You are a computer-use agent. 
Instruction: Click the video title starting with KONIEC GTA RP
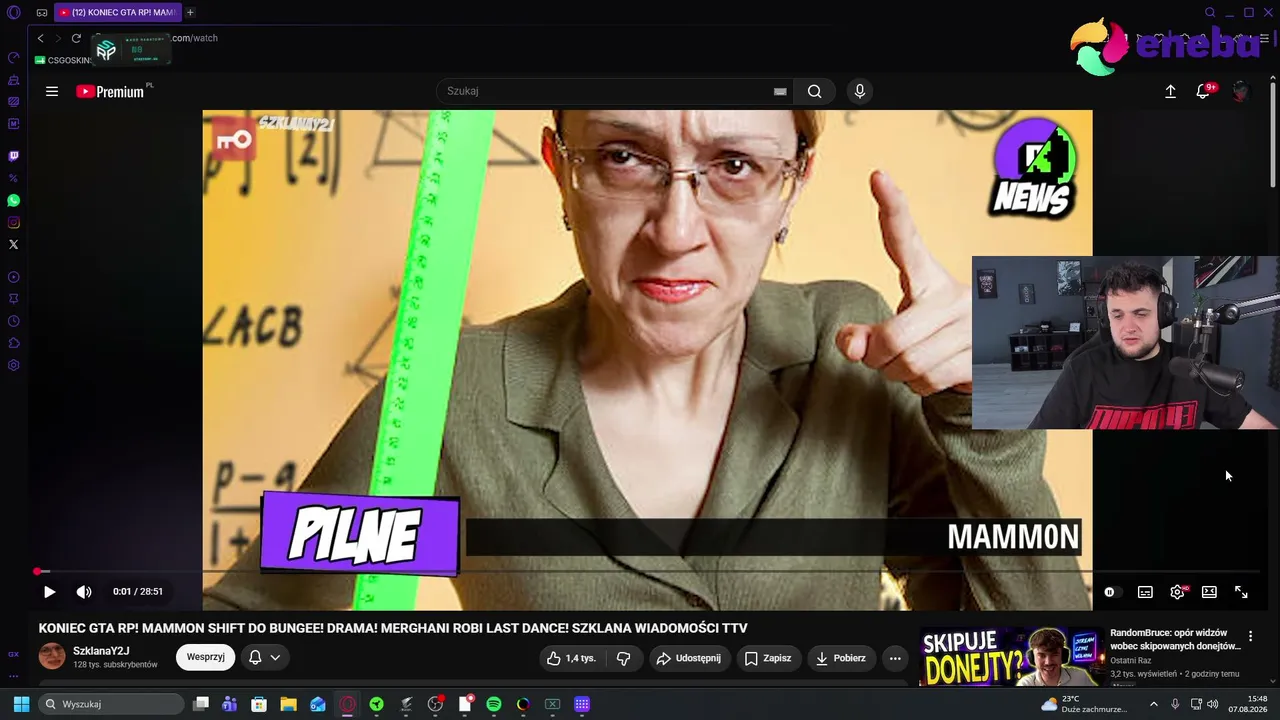point(393,628)
